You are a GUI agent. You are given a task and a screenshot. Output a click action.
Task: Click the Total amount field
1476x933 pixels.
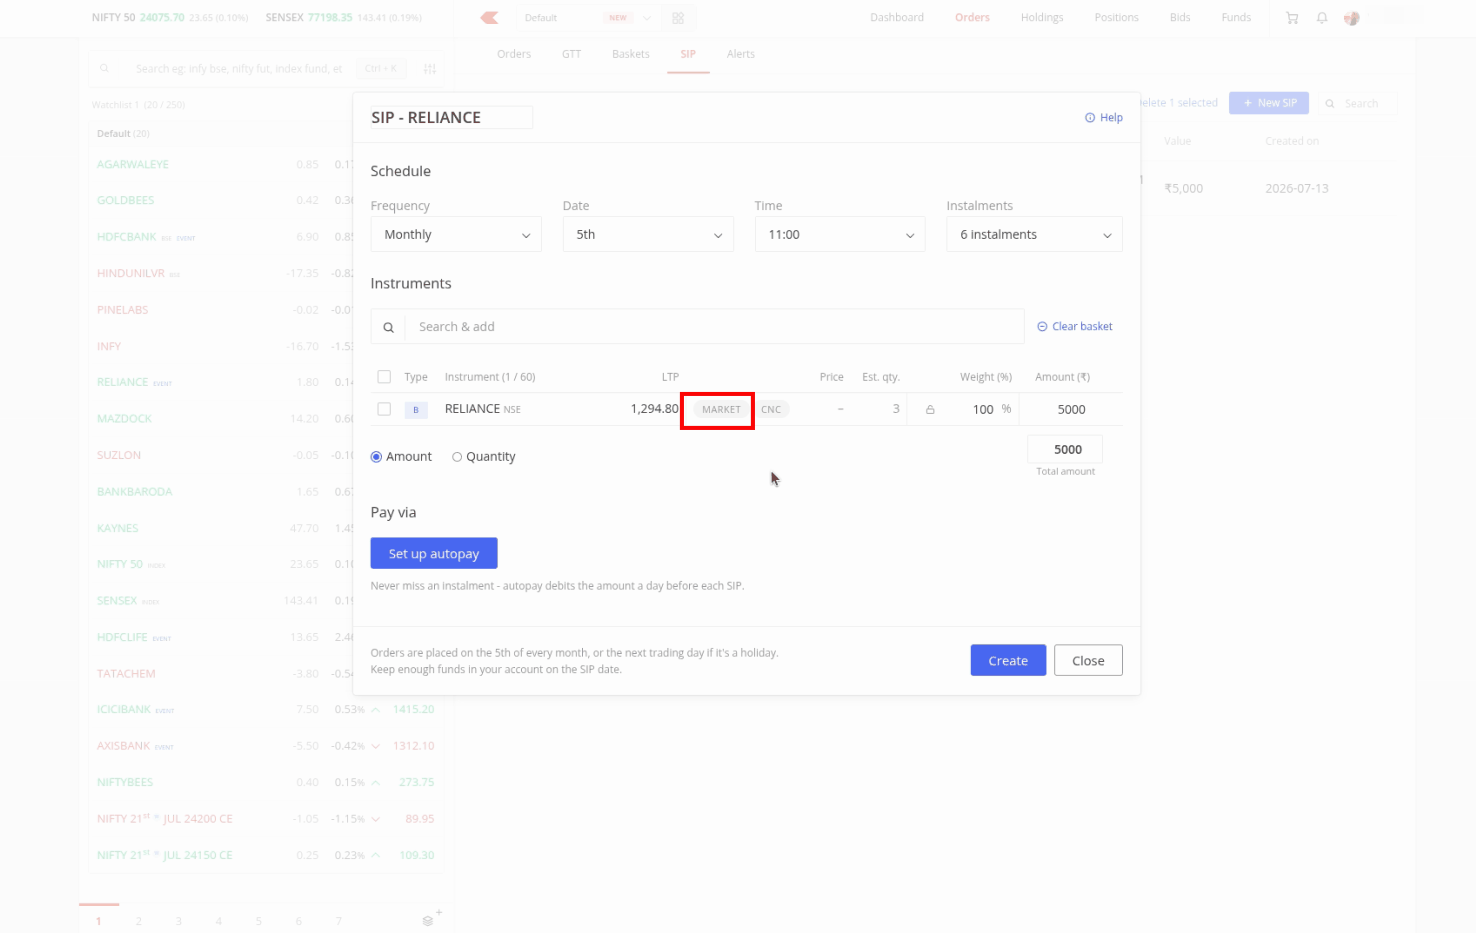(x=1066, y=450)
